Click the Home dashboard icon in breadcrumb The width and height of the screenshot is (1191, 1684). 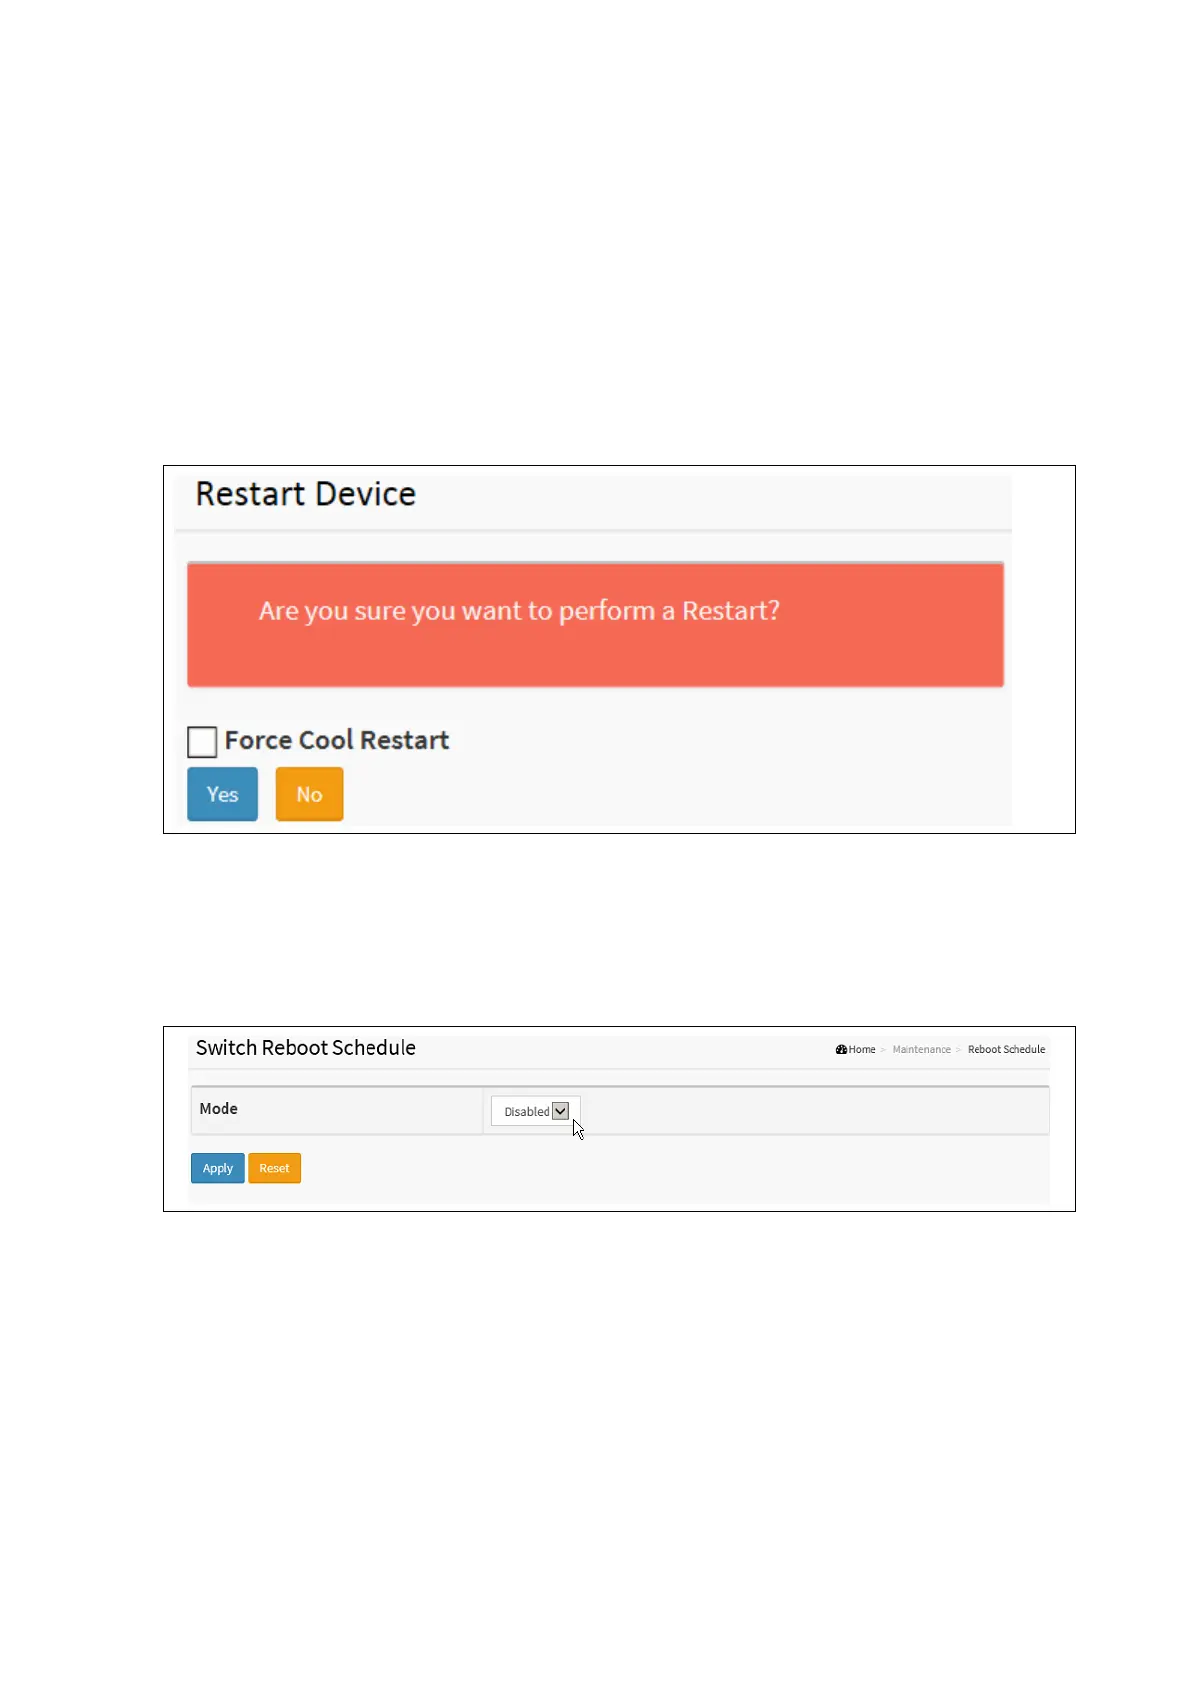841,1050
